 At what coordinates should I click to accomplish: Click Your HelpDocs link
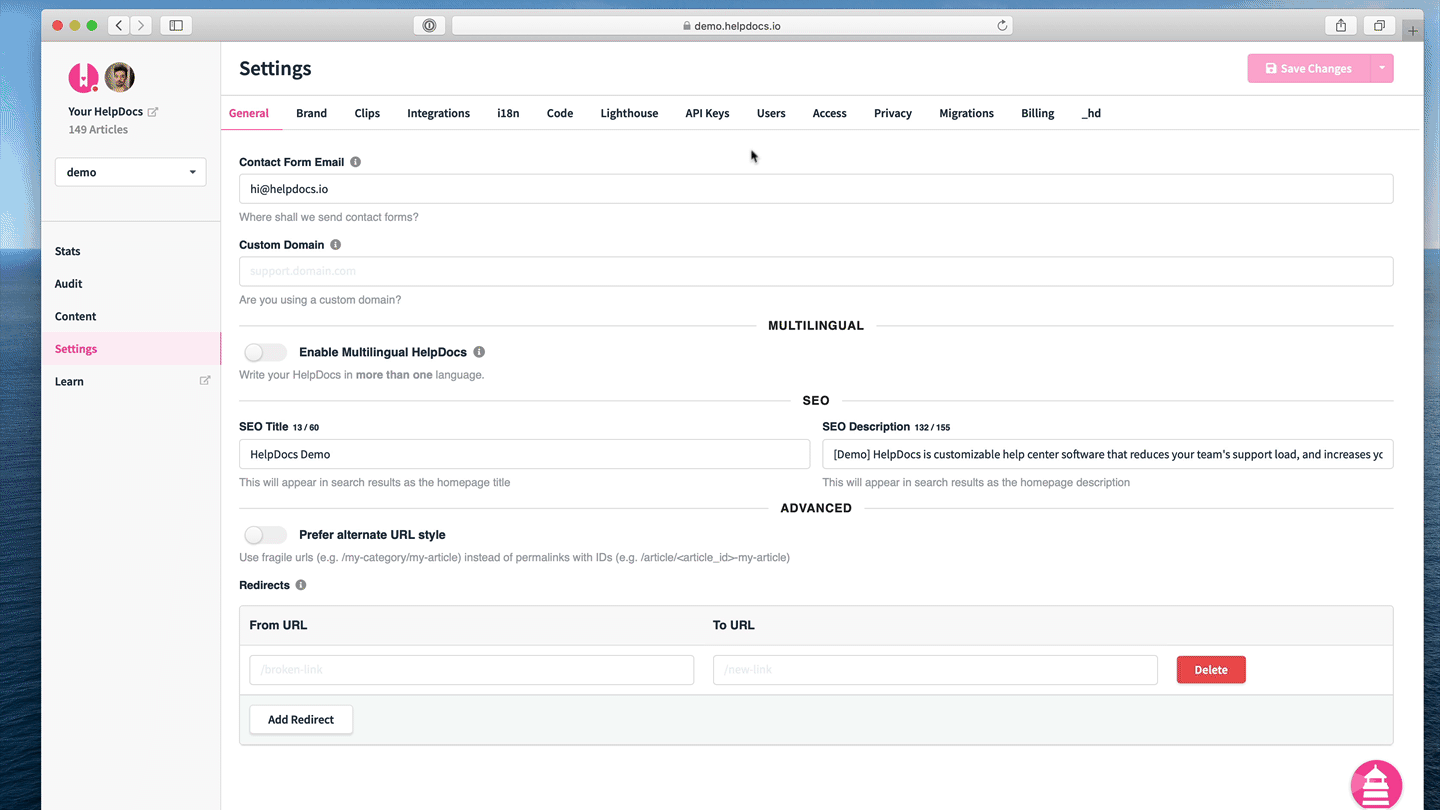(x=105, y=112)
